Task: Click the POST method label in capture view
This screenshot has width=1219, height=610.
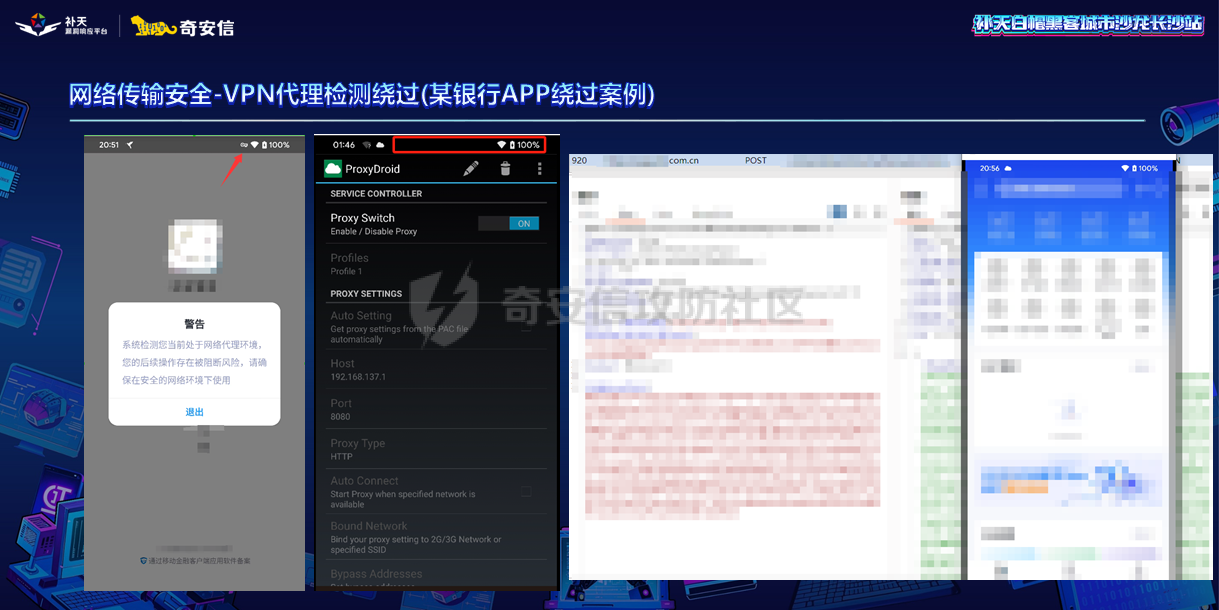Action: tap(756, 160)
